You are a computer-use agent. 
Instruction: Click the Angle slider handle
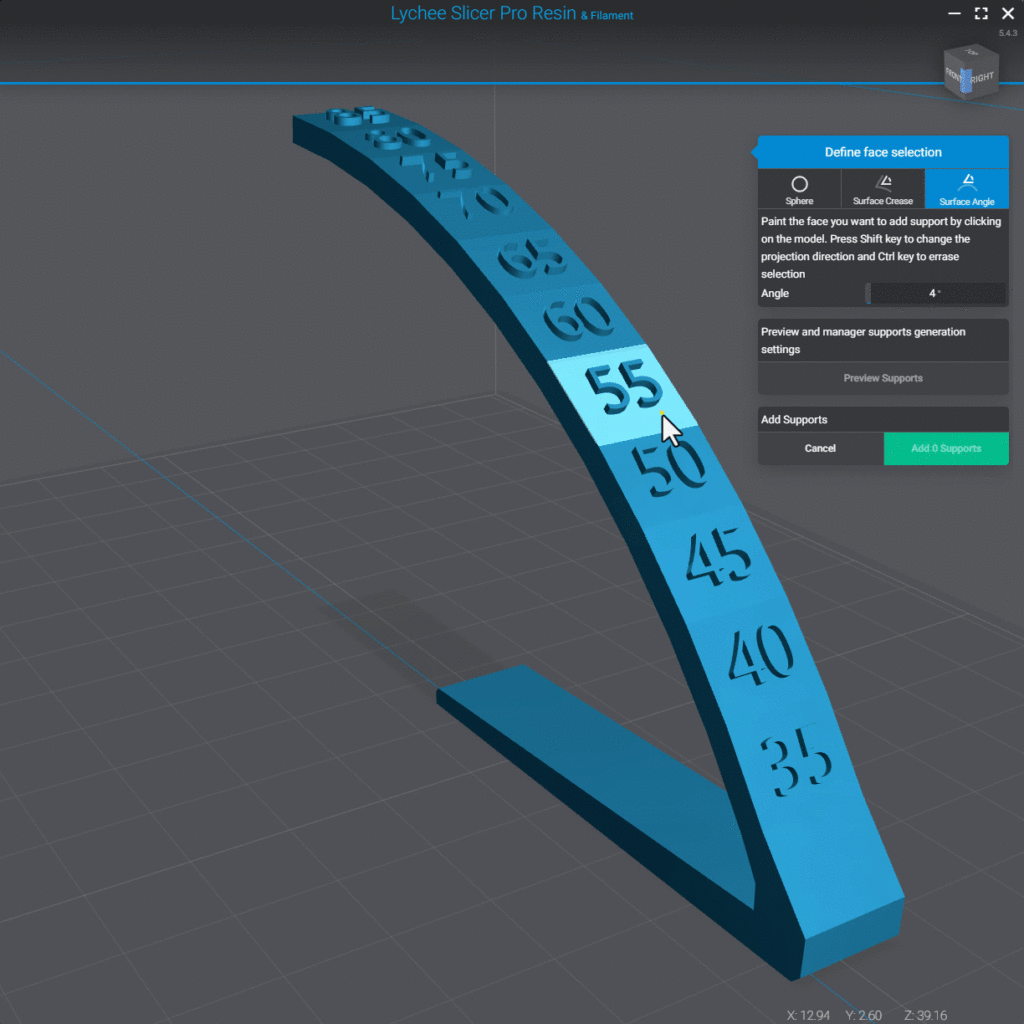tap(867, 293)
